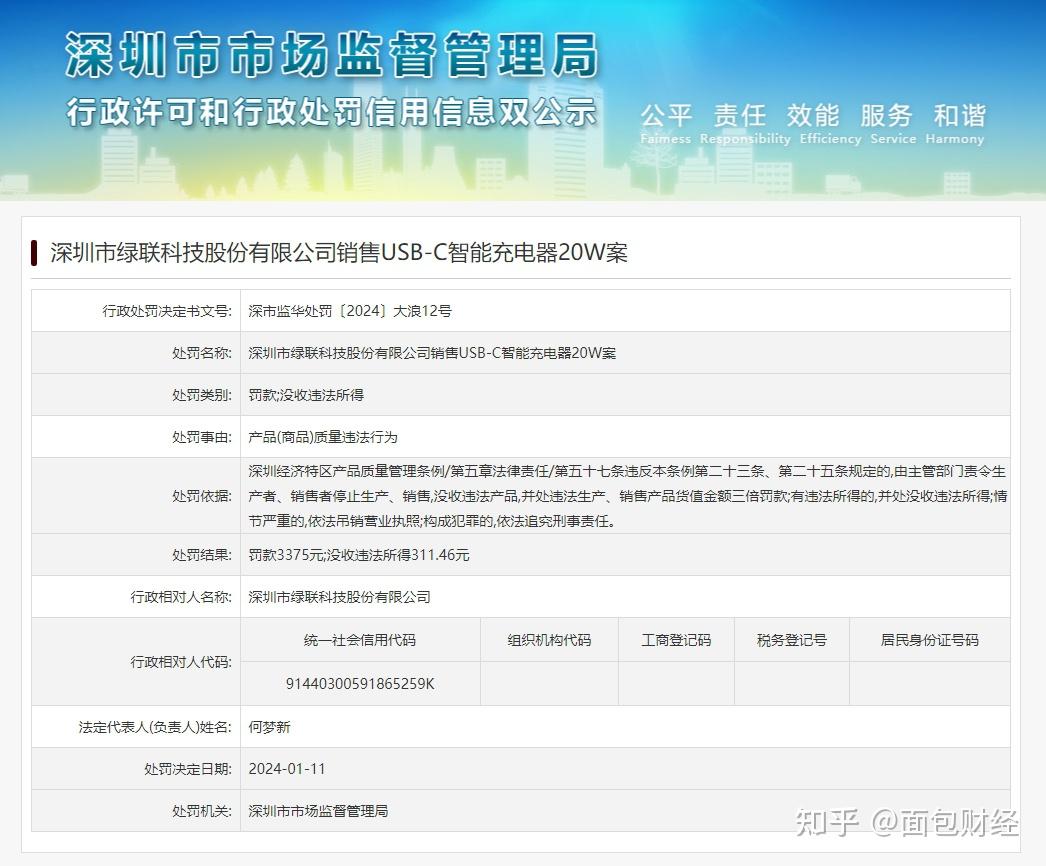
Task: Click the banner slogan 公平 Fairness
Action: point(666,124)
